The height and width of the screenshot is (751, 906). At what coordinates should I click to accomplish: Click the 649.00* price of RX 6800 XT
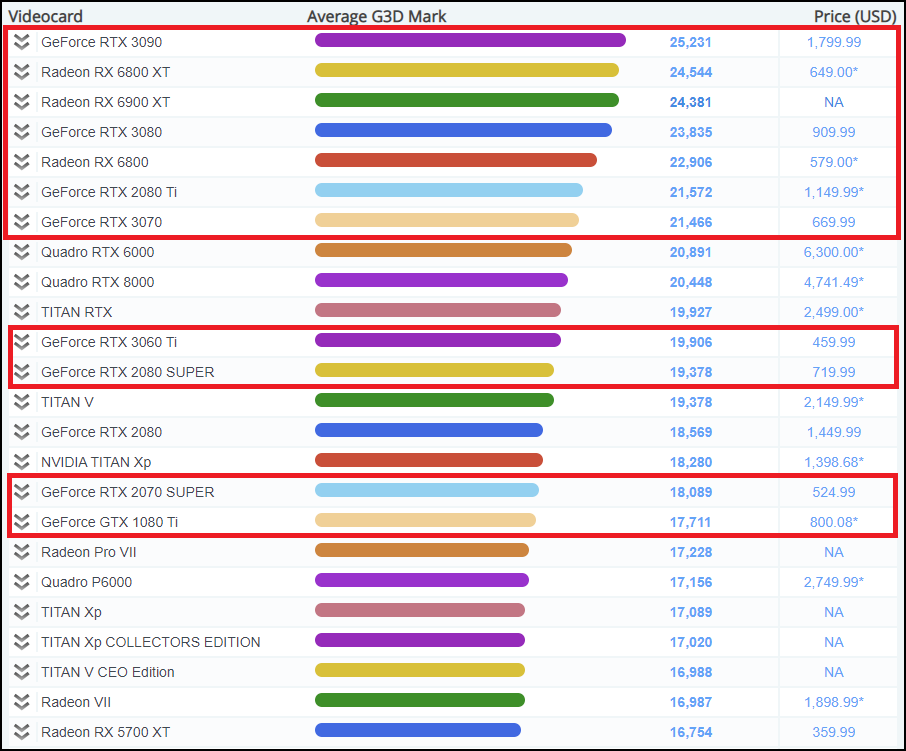pos(834,72)
